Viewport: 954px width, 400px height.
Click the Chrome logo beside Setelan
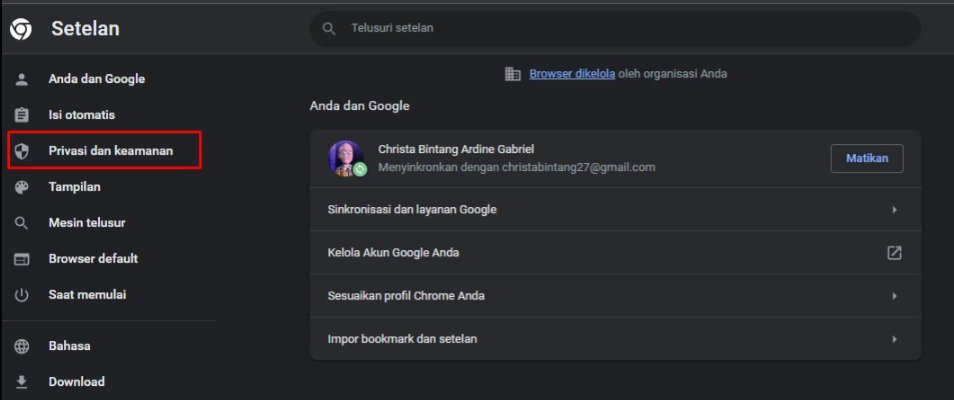pos(21,29)
